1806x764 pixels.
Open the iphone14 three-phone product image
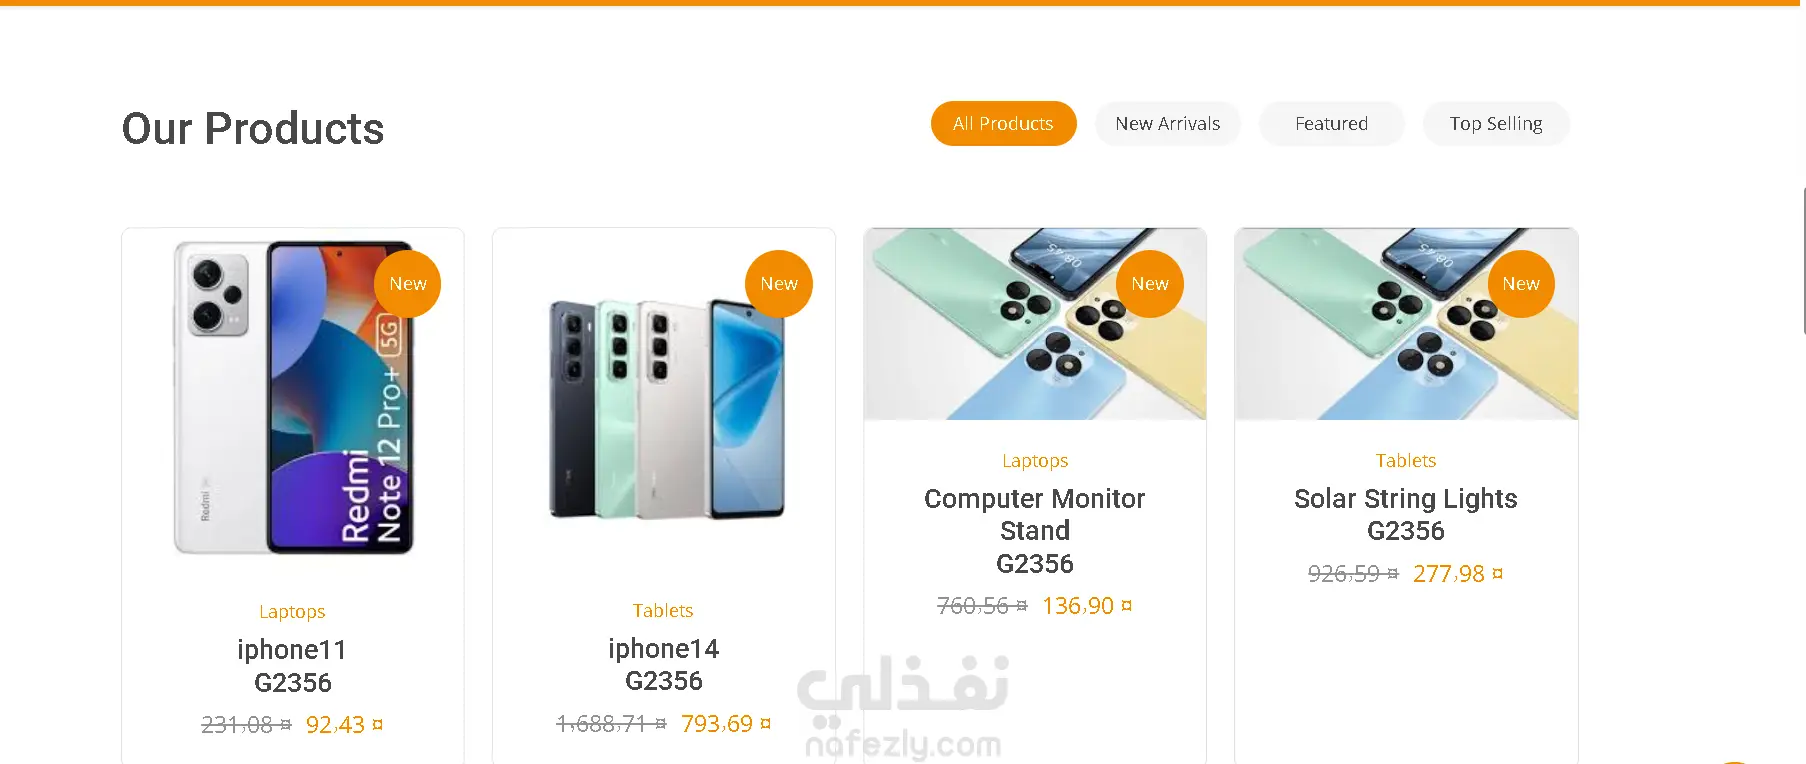(x=664, y=408)
